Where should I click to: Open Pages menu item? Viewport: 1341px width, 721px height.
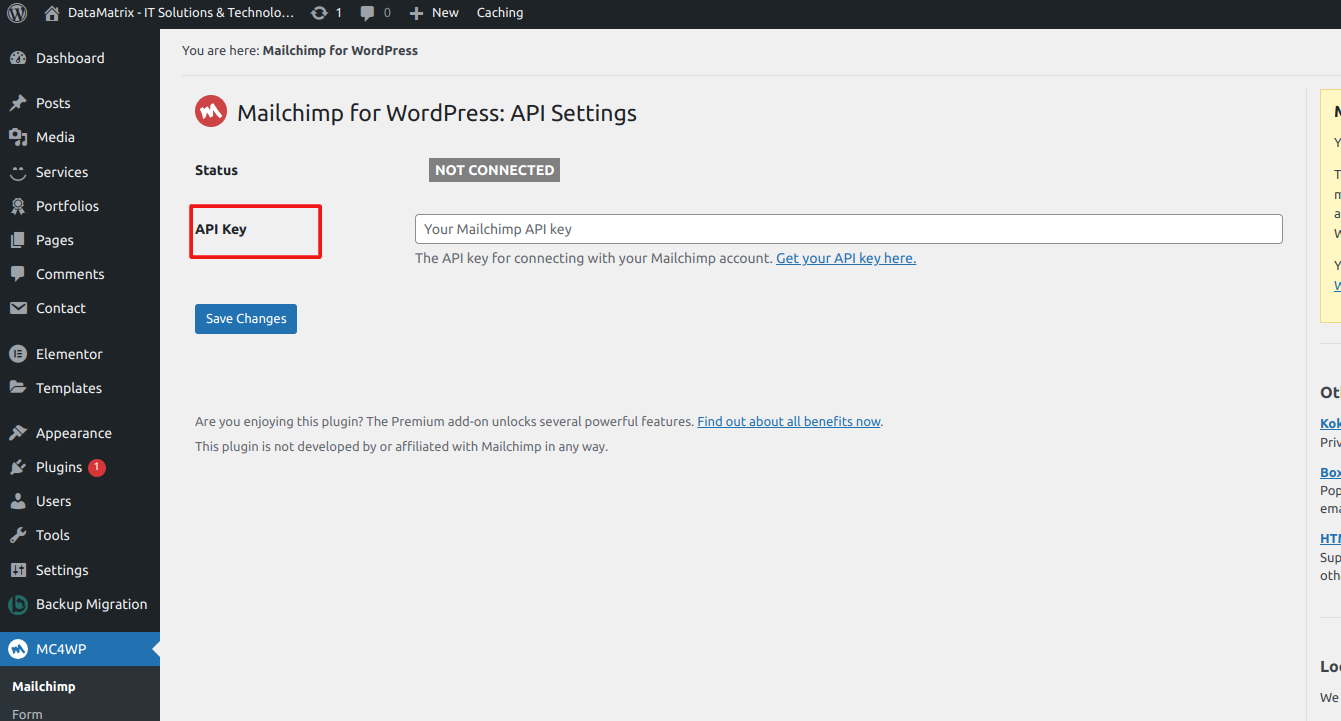tap(80, 240)
